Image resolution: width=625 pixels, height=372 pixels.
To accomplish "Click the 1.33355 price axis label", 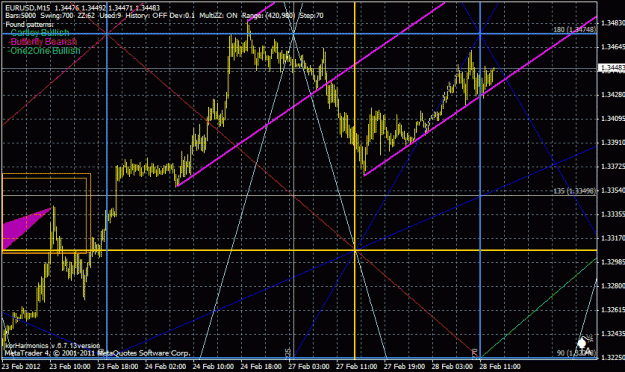I will 613,214.
